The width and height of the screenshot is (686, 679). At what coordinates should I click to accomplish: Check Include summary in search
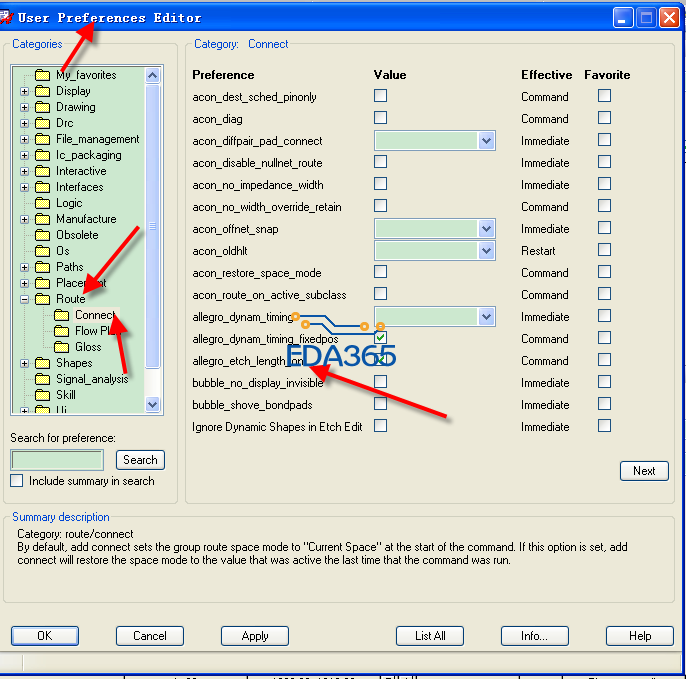[17, 481]
